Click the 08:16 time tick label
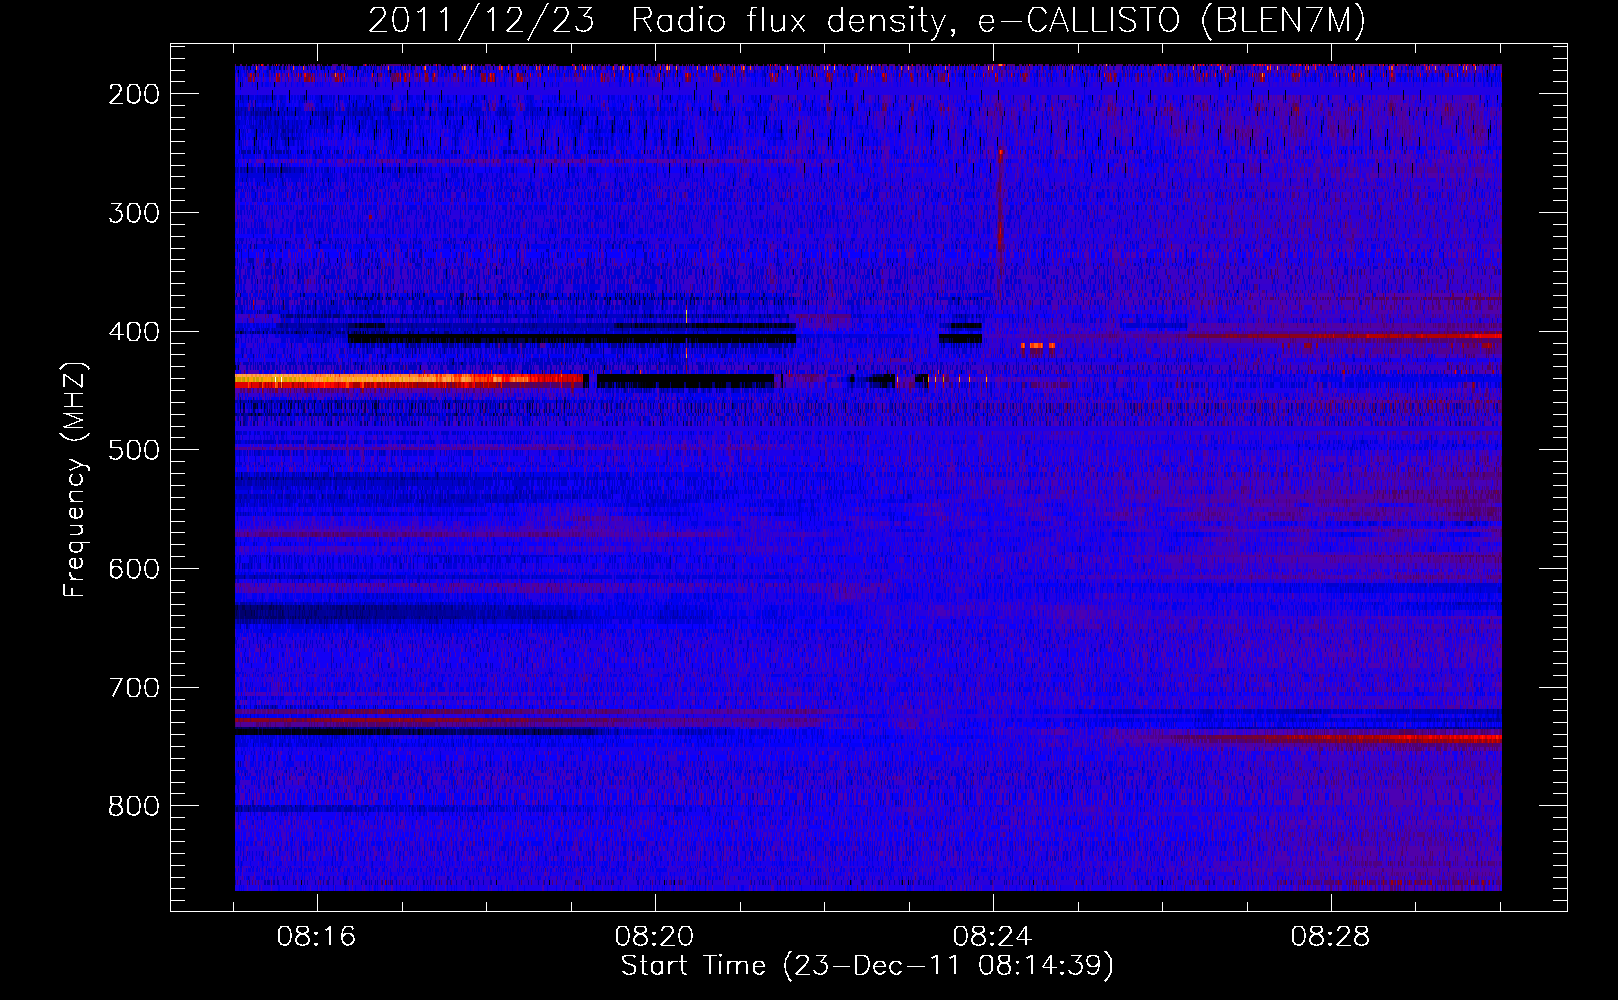The width and height of the screenshot is (1618, 1000). pyautogui.click(x=317, y=937)
